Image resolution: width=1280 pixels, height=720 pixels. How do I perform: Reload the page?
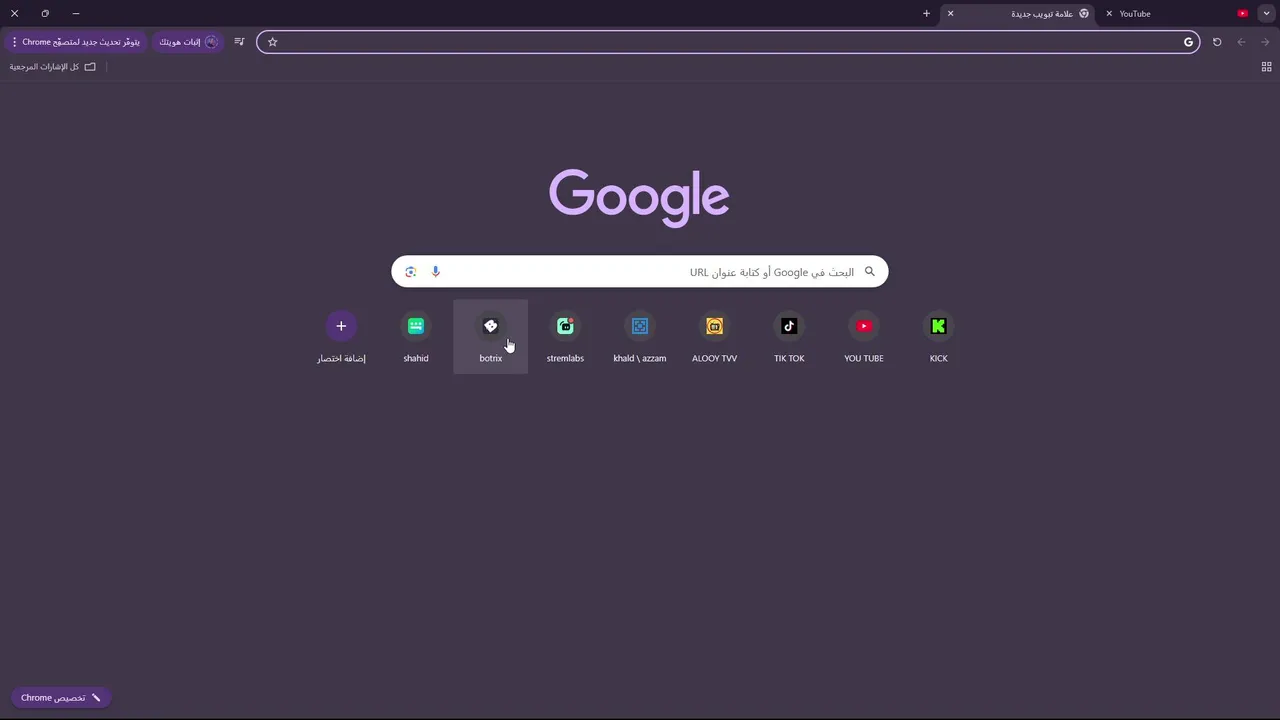[1217, 42]
